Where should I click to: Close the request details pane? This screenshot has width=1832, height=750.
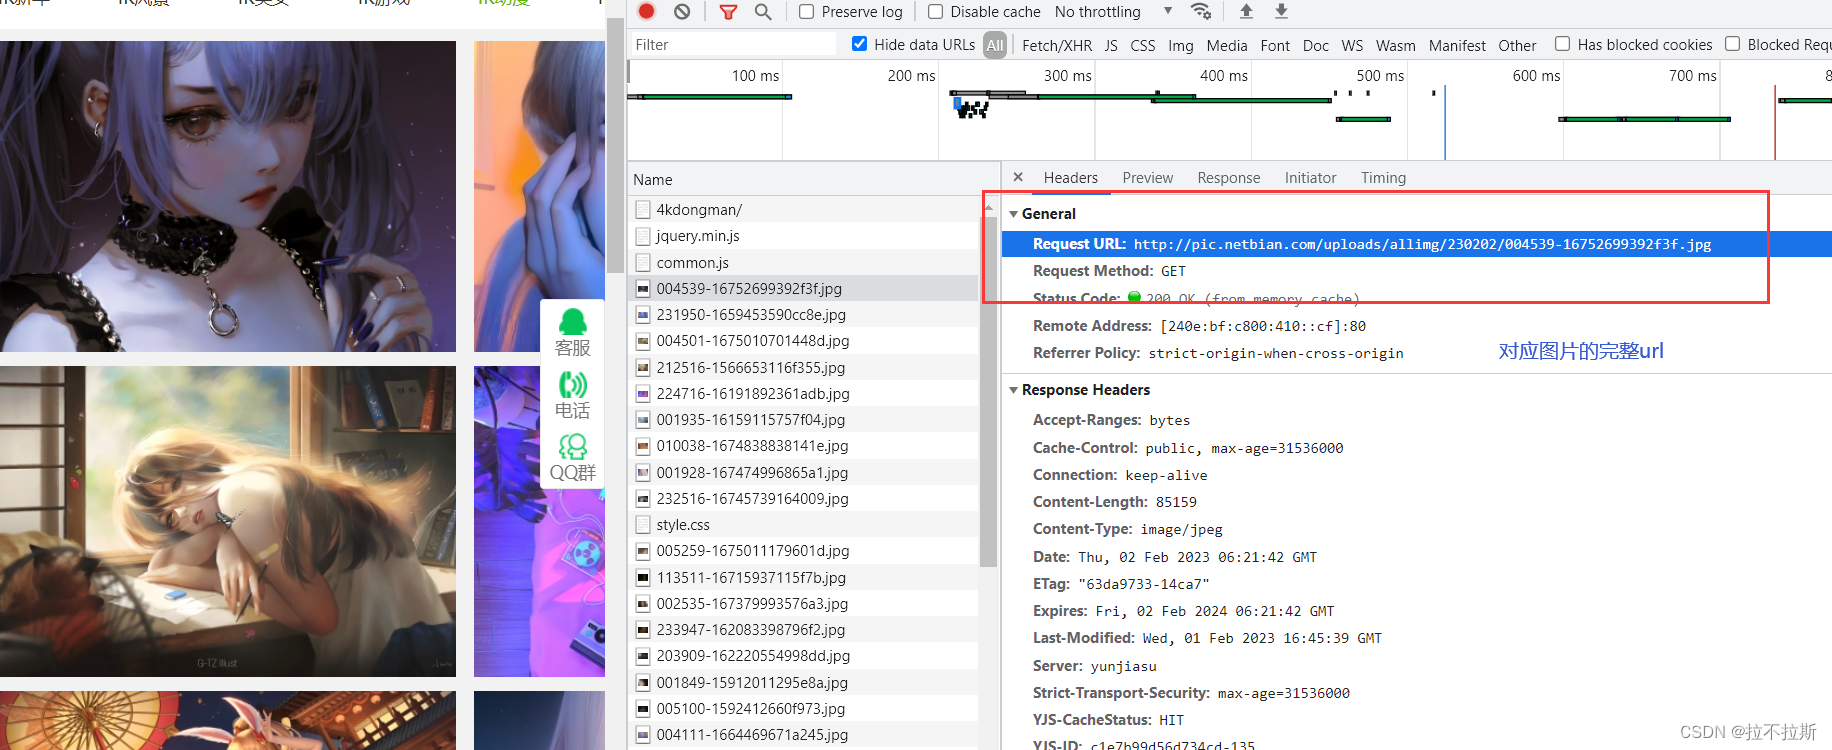pyautogui.click(x=1018, y=177)
